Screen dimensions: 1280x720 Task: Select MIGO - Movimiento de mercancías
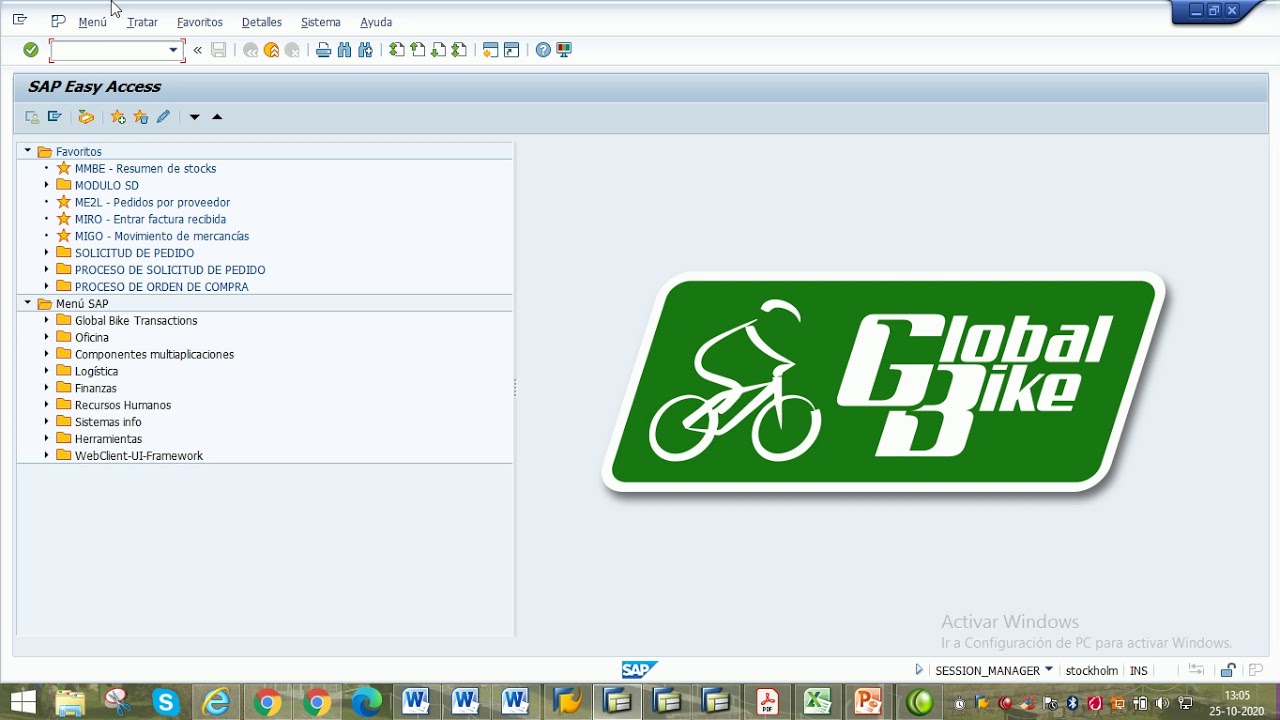(x=162, y=236)
